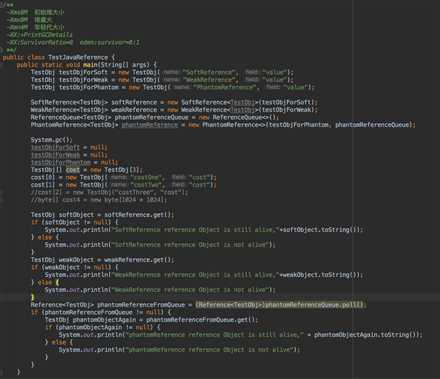This screenshot has width=440, height=379.
Task: Click the commented-out //cost[2] line
Action: [109, 192]
